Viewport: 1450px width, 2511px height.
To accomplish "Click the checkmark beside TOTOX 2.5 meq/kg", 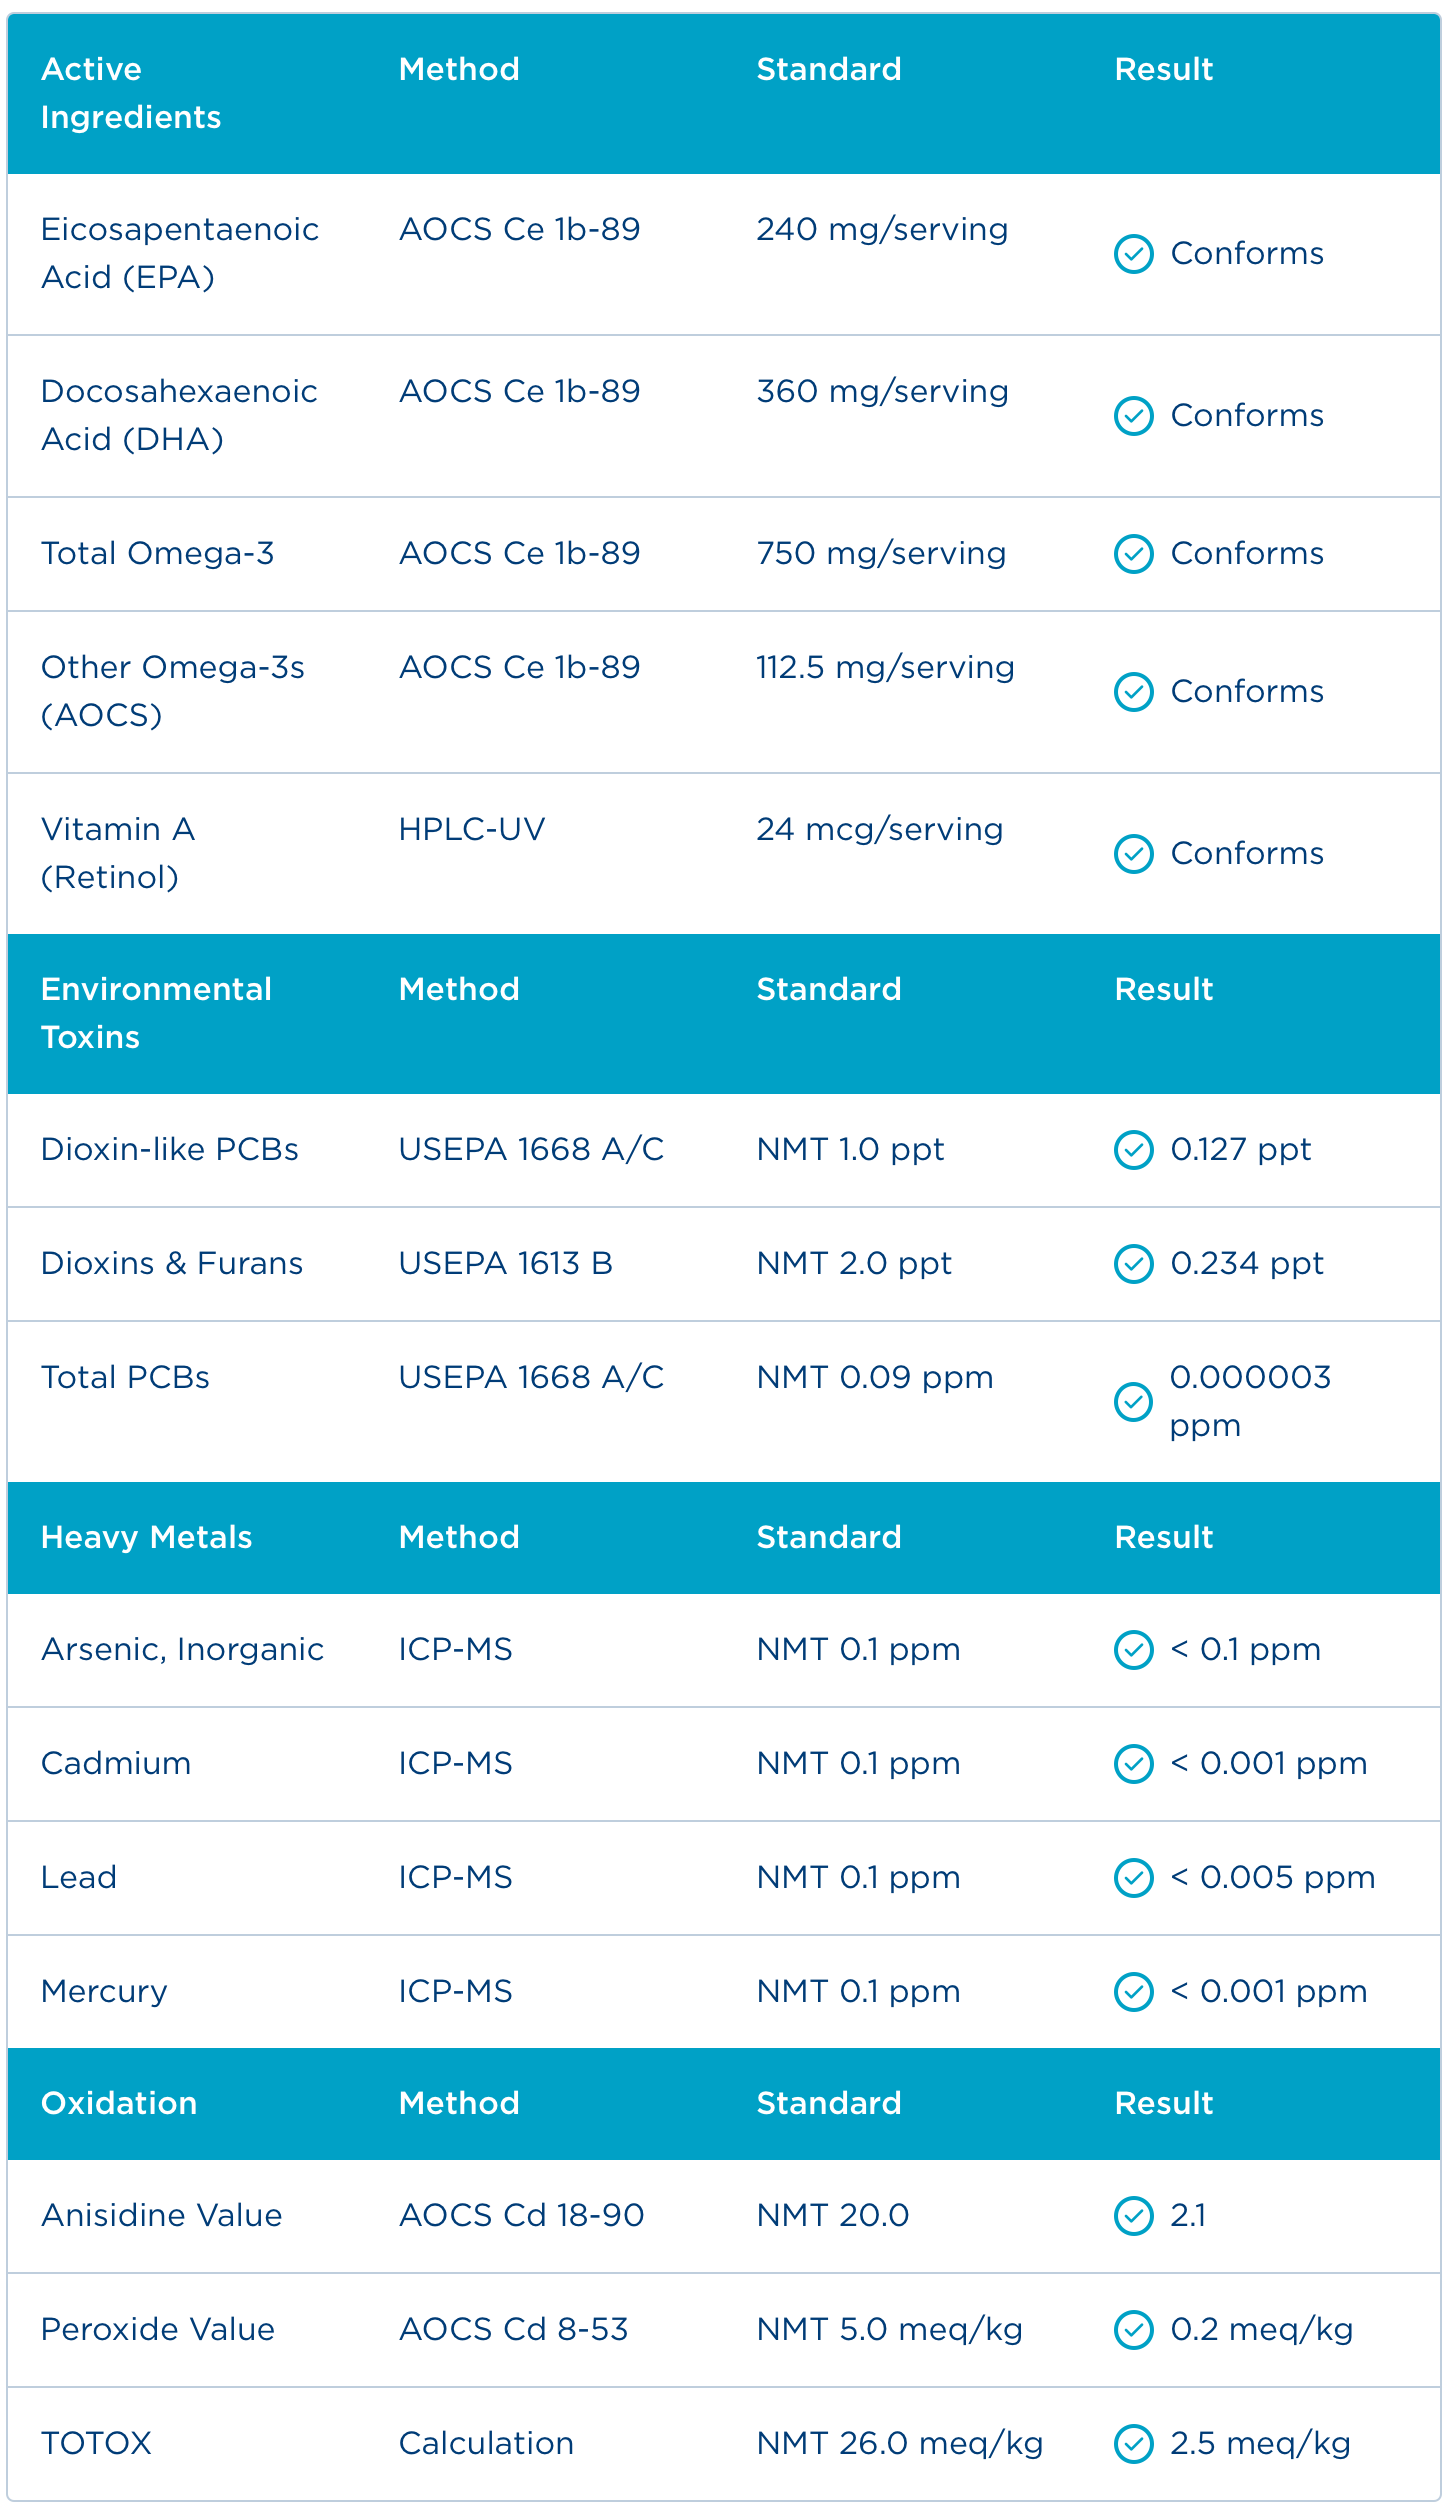I will (x=1133, y=2444).
